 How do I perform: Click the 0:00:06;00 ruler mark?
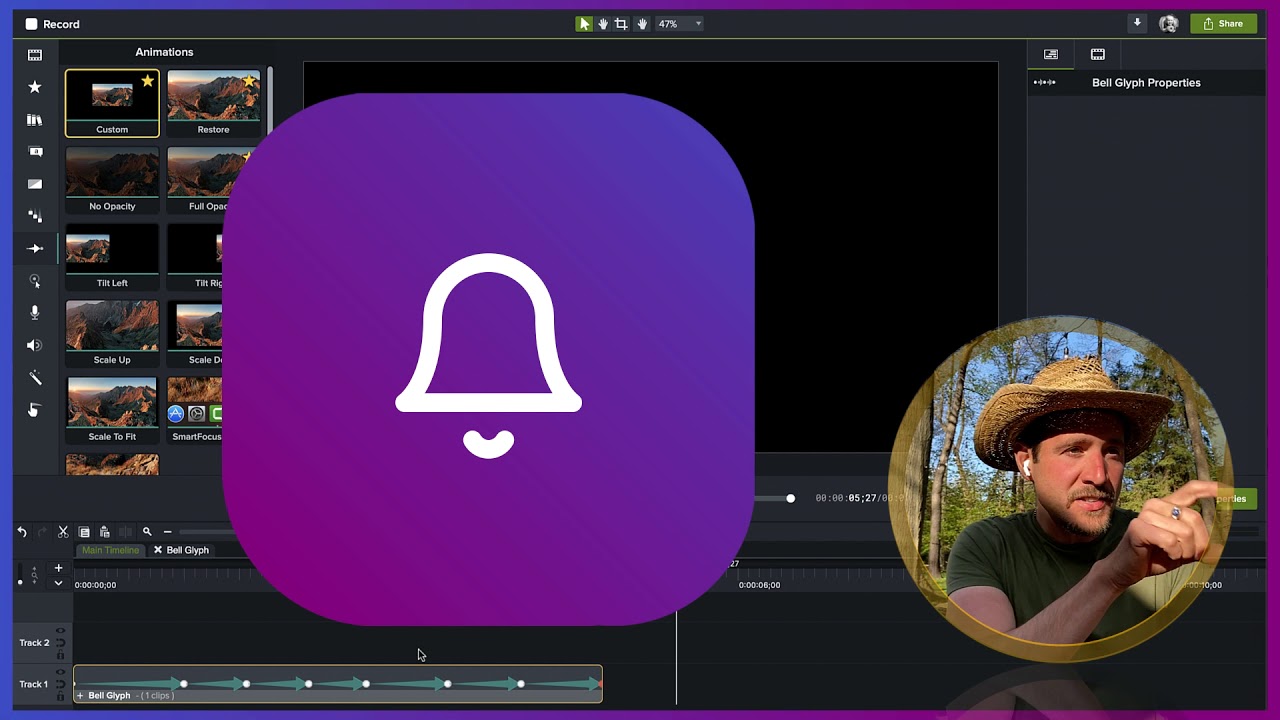[759, 585]
